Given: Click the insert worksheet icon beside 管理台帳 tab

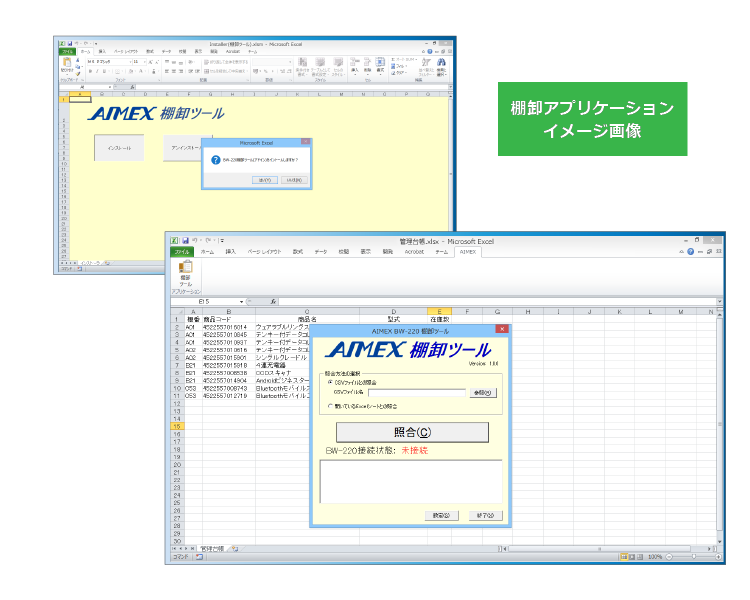Looking at the screenshot, I should coord(235,549).
